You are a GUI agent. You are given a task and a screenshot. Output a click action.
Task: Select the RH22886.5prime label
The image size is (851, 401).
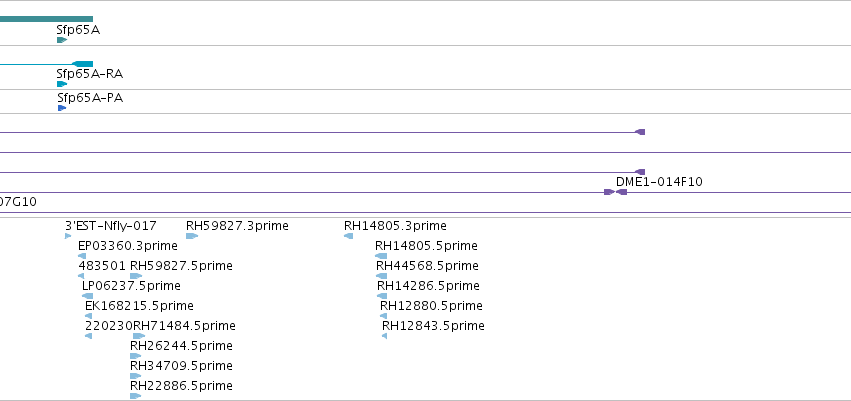[181, 386]
